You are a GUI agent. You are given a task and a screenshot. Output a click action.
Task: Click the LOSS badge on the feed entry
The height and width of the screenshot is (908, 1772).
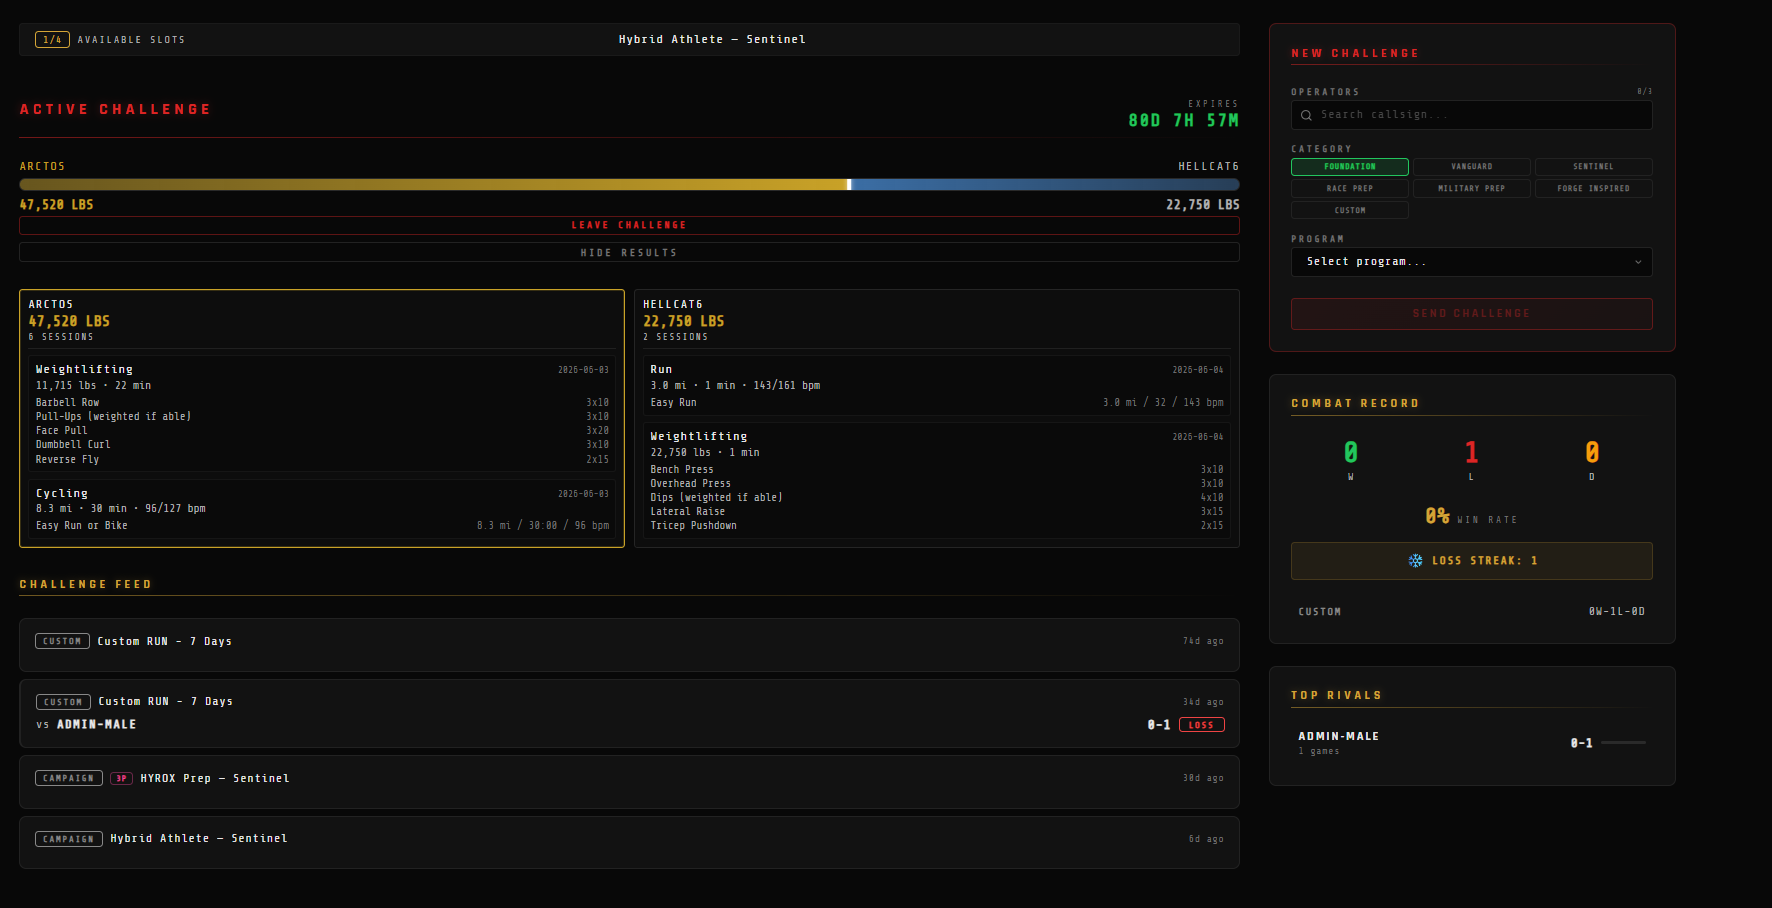(1201, 725)
